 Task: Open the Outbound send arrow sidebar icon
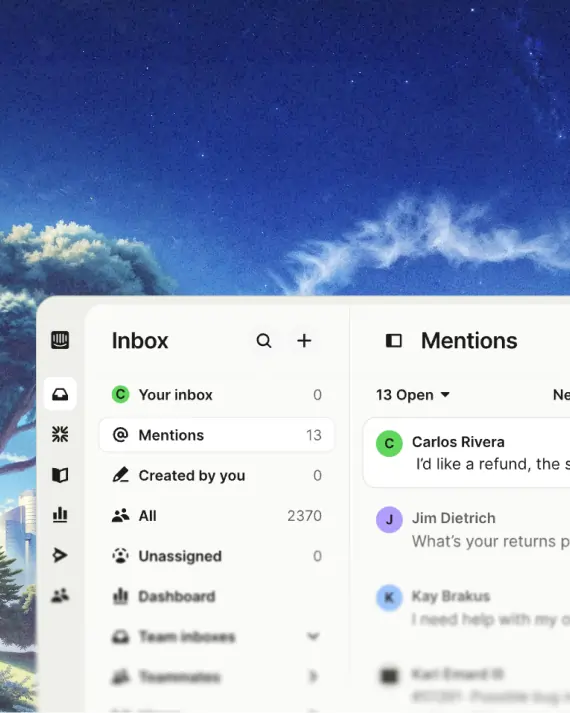click(x=60, y=555)
